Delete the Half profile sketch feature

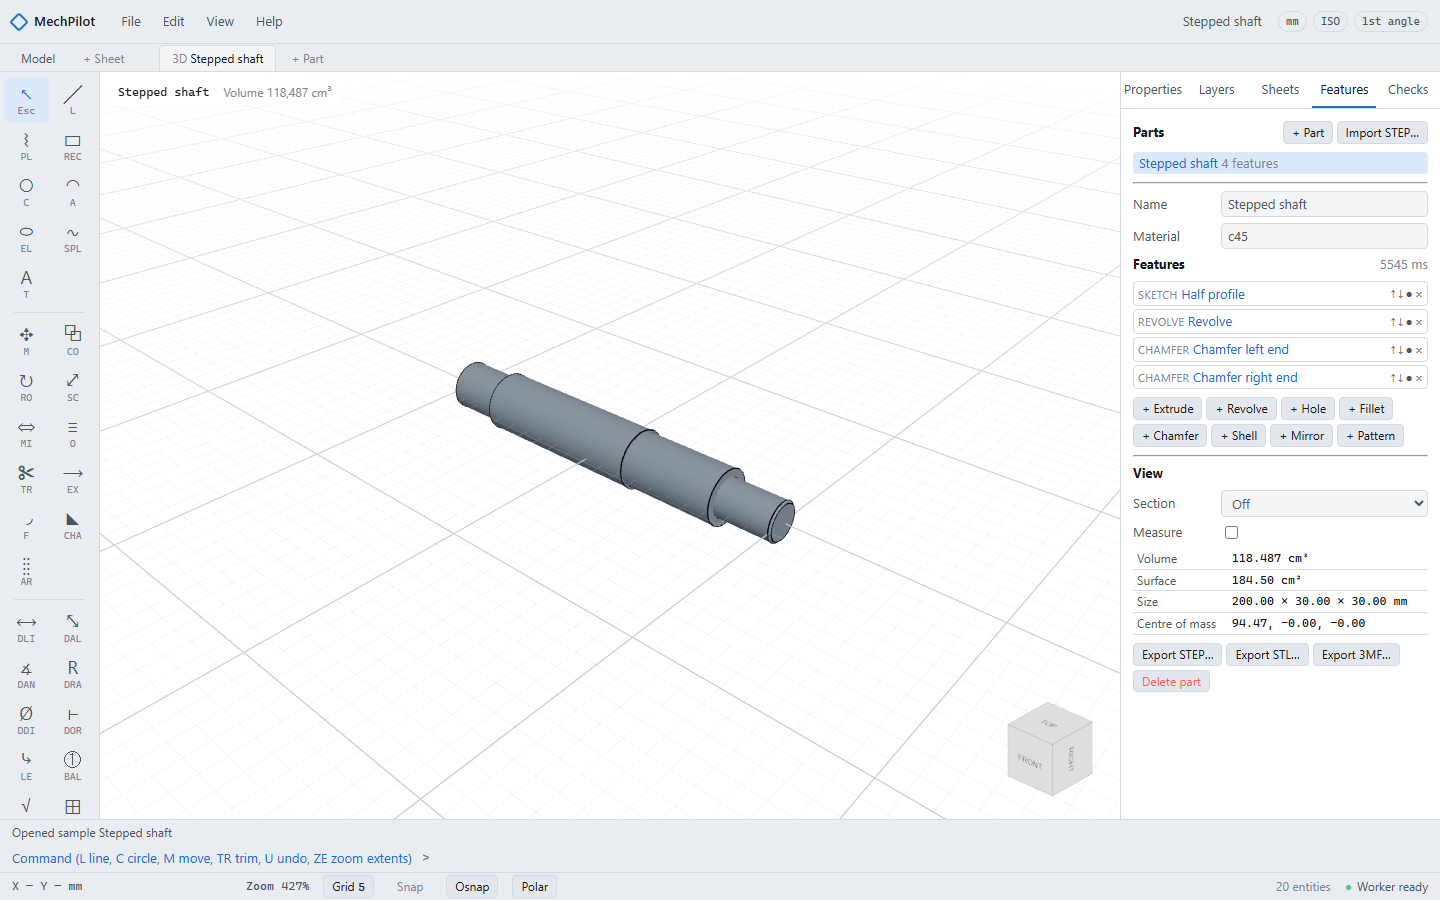1419,294
